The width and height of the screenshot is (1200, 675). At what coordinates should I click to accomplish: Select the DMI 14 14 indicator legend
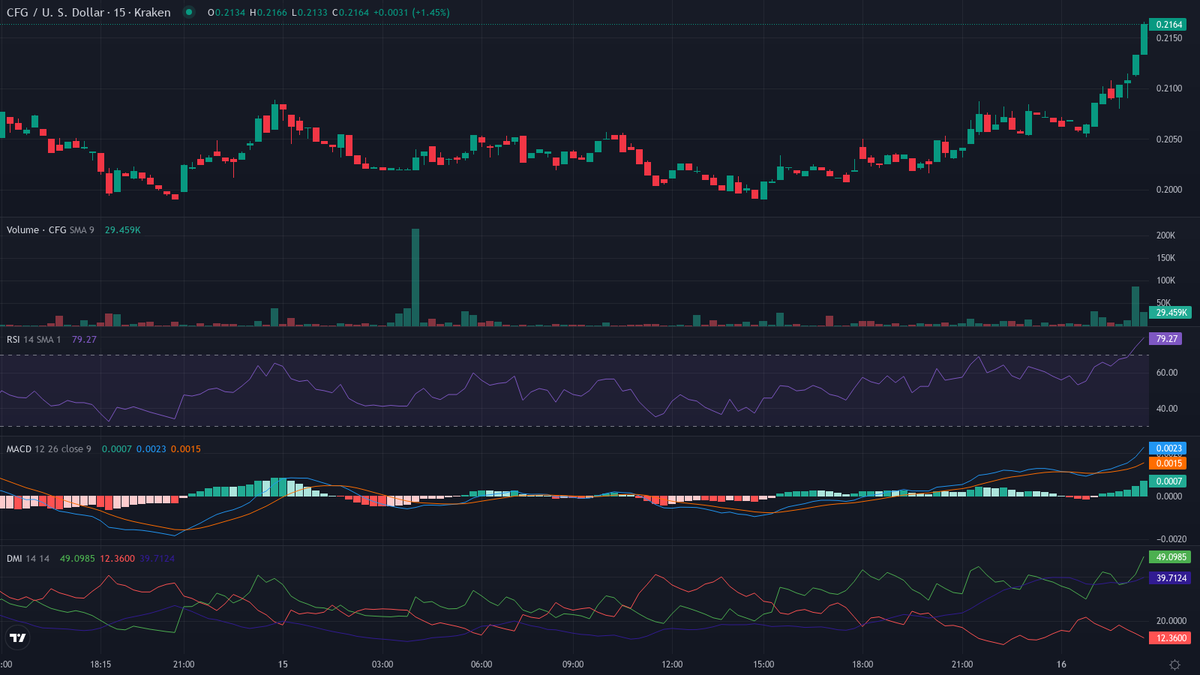pyautogui.click(x=30, y=558)
